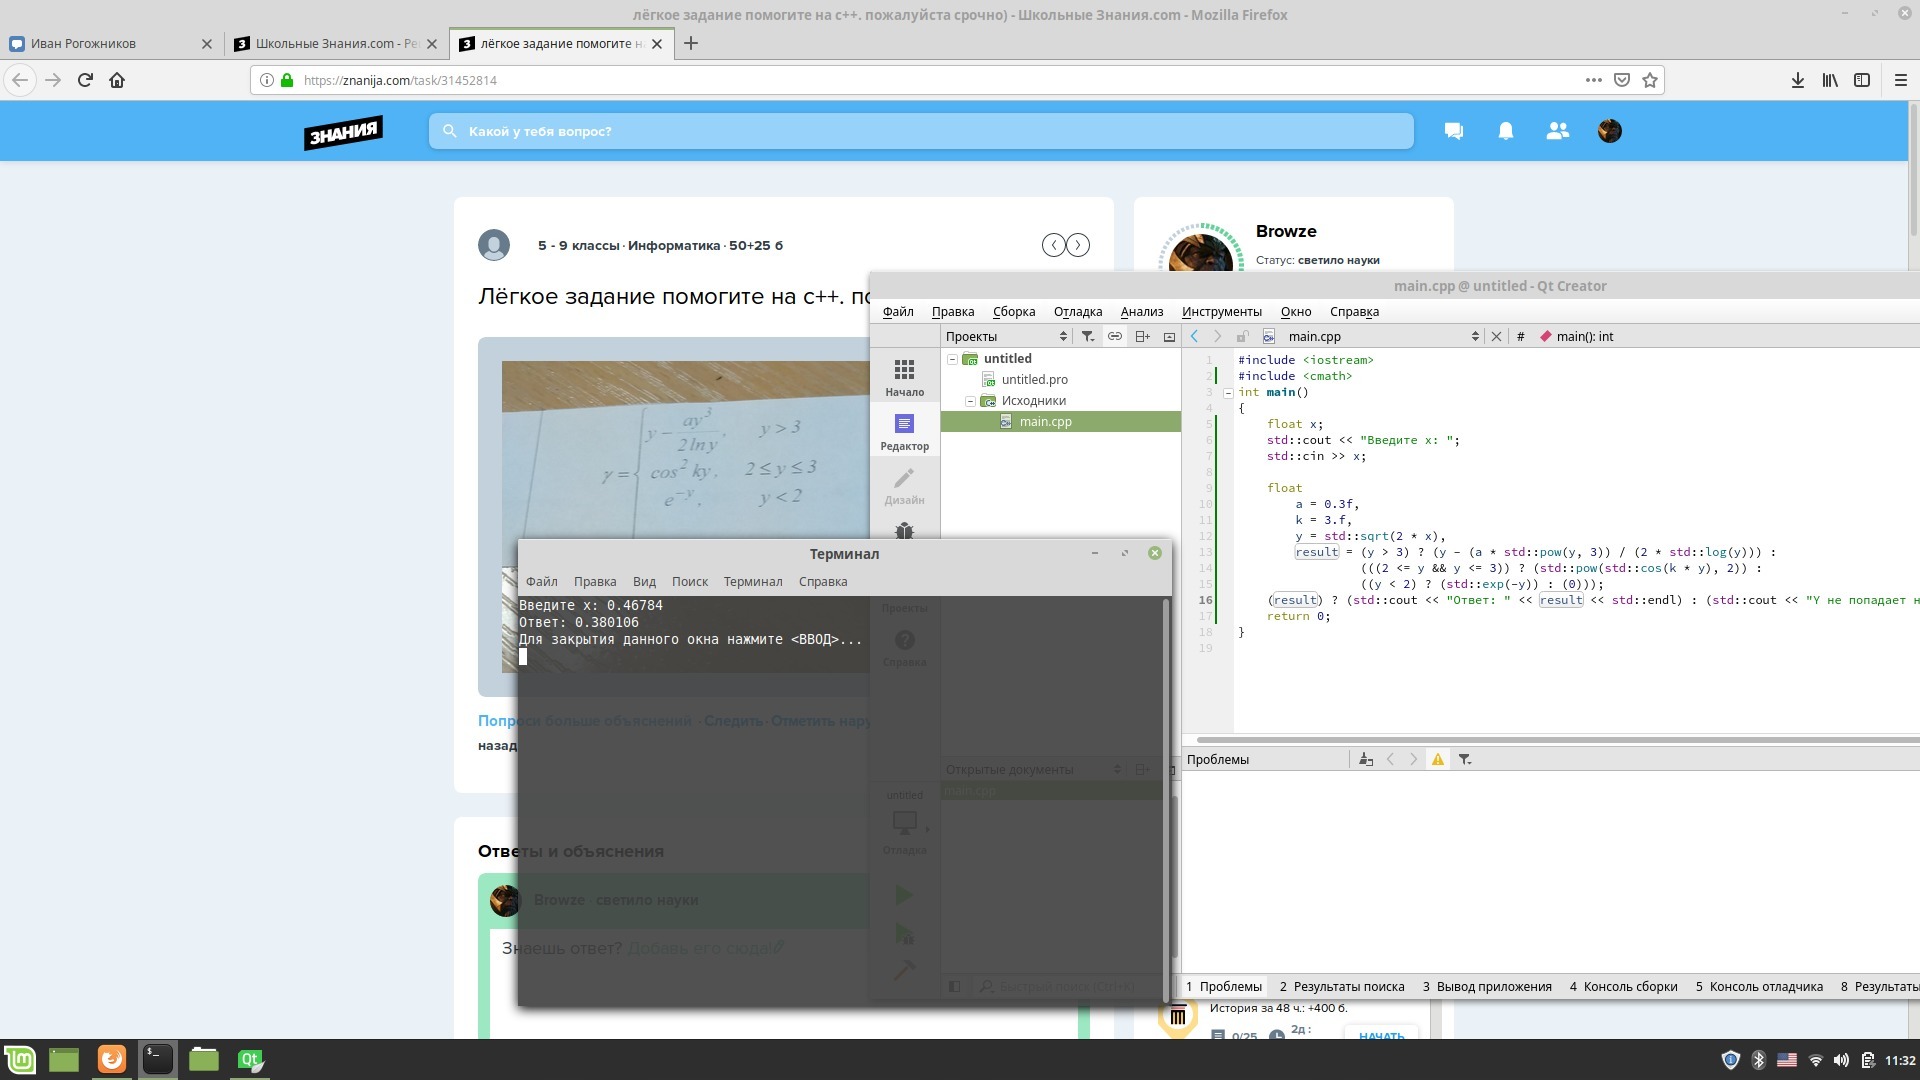1920x1080 pixels.
Task: Open Firefox bookmark star icon
Action: (1650, 80)
